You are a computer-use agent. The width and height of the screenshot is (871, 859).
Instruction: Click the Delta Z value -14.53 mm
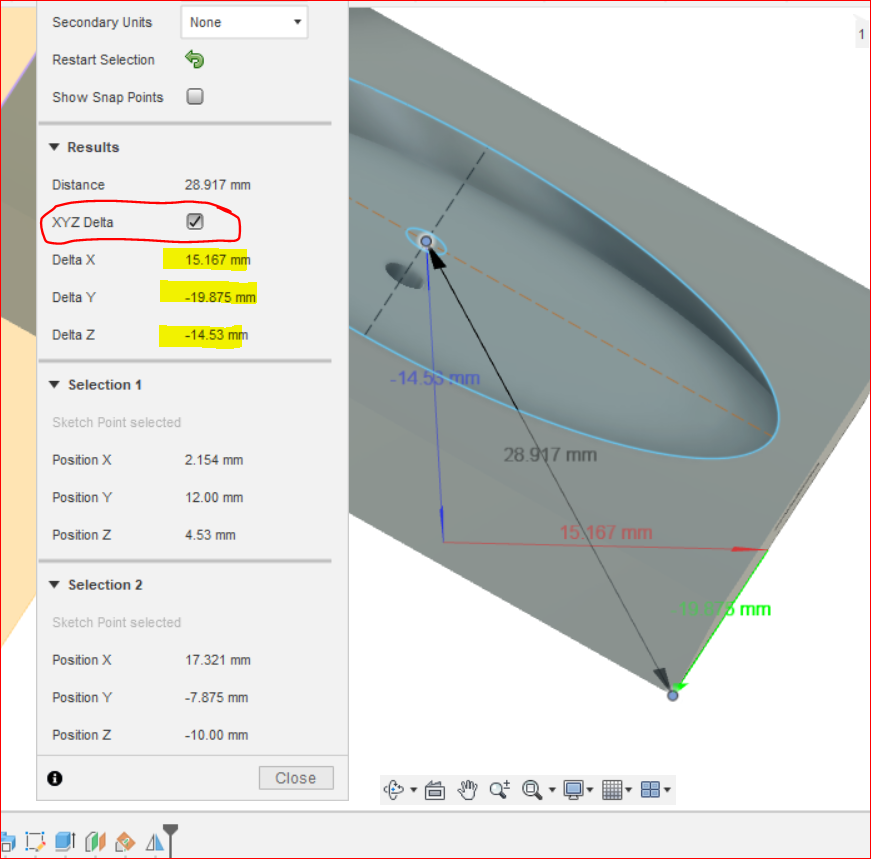click(x=216, y=334)
